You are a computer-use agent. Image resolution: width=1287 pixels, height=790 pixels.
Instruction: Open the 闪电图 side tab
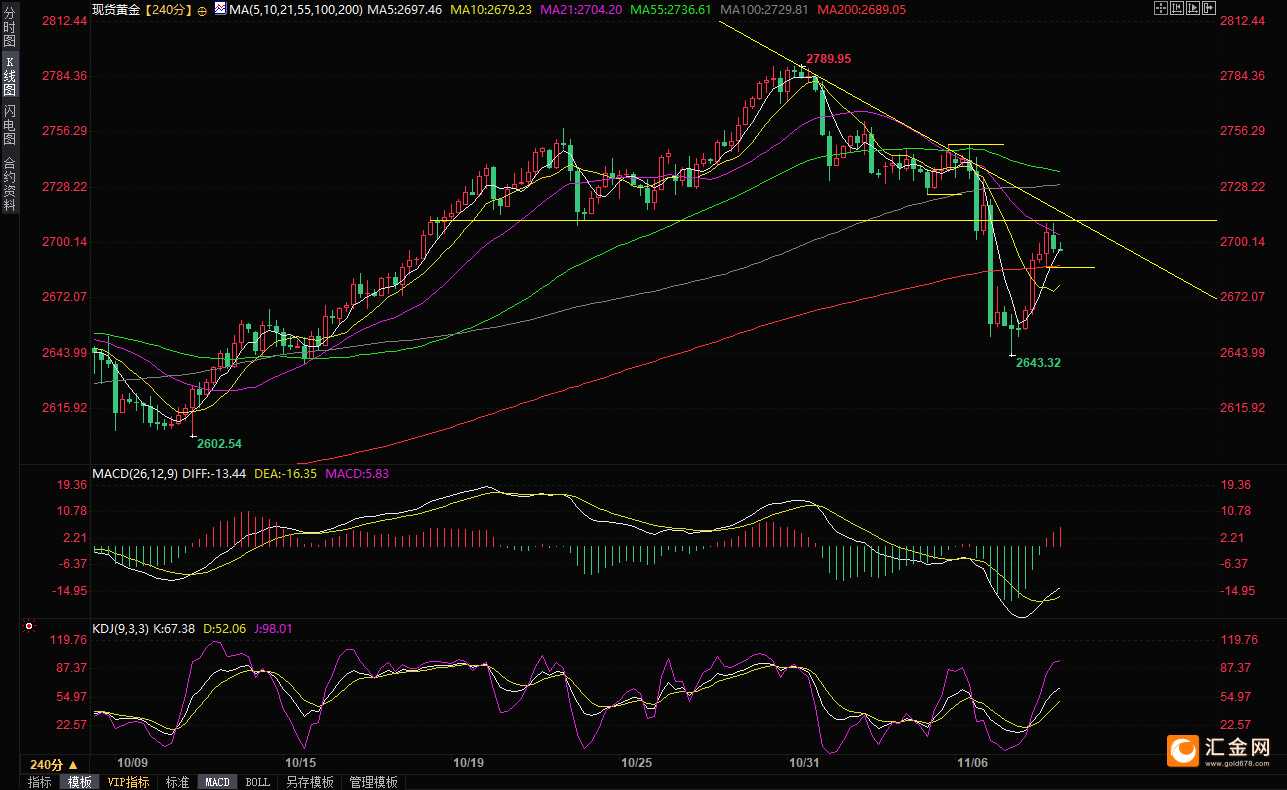(x=10, y=125)
